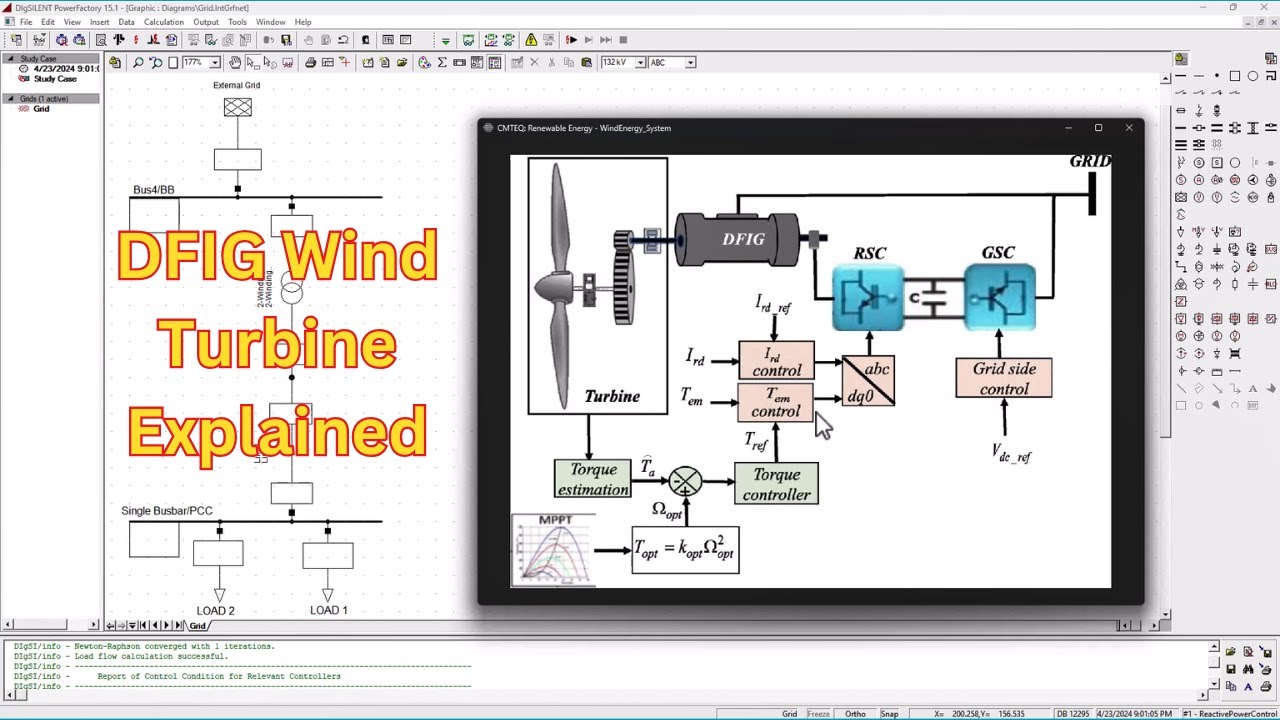Select the text annotation 'A' tool in palette

(x=1253, y=389)
